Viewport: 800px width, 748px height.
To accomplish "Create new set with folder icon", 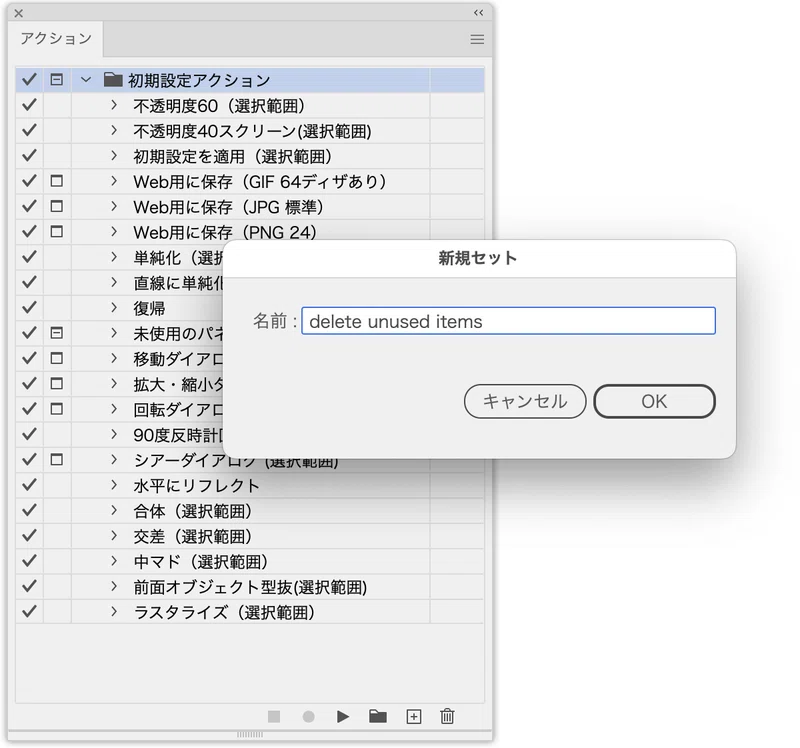I will coord(378,716).
